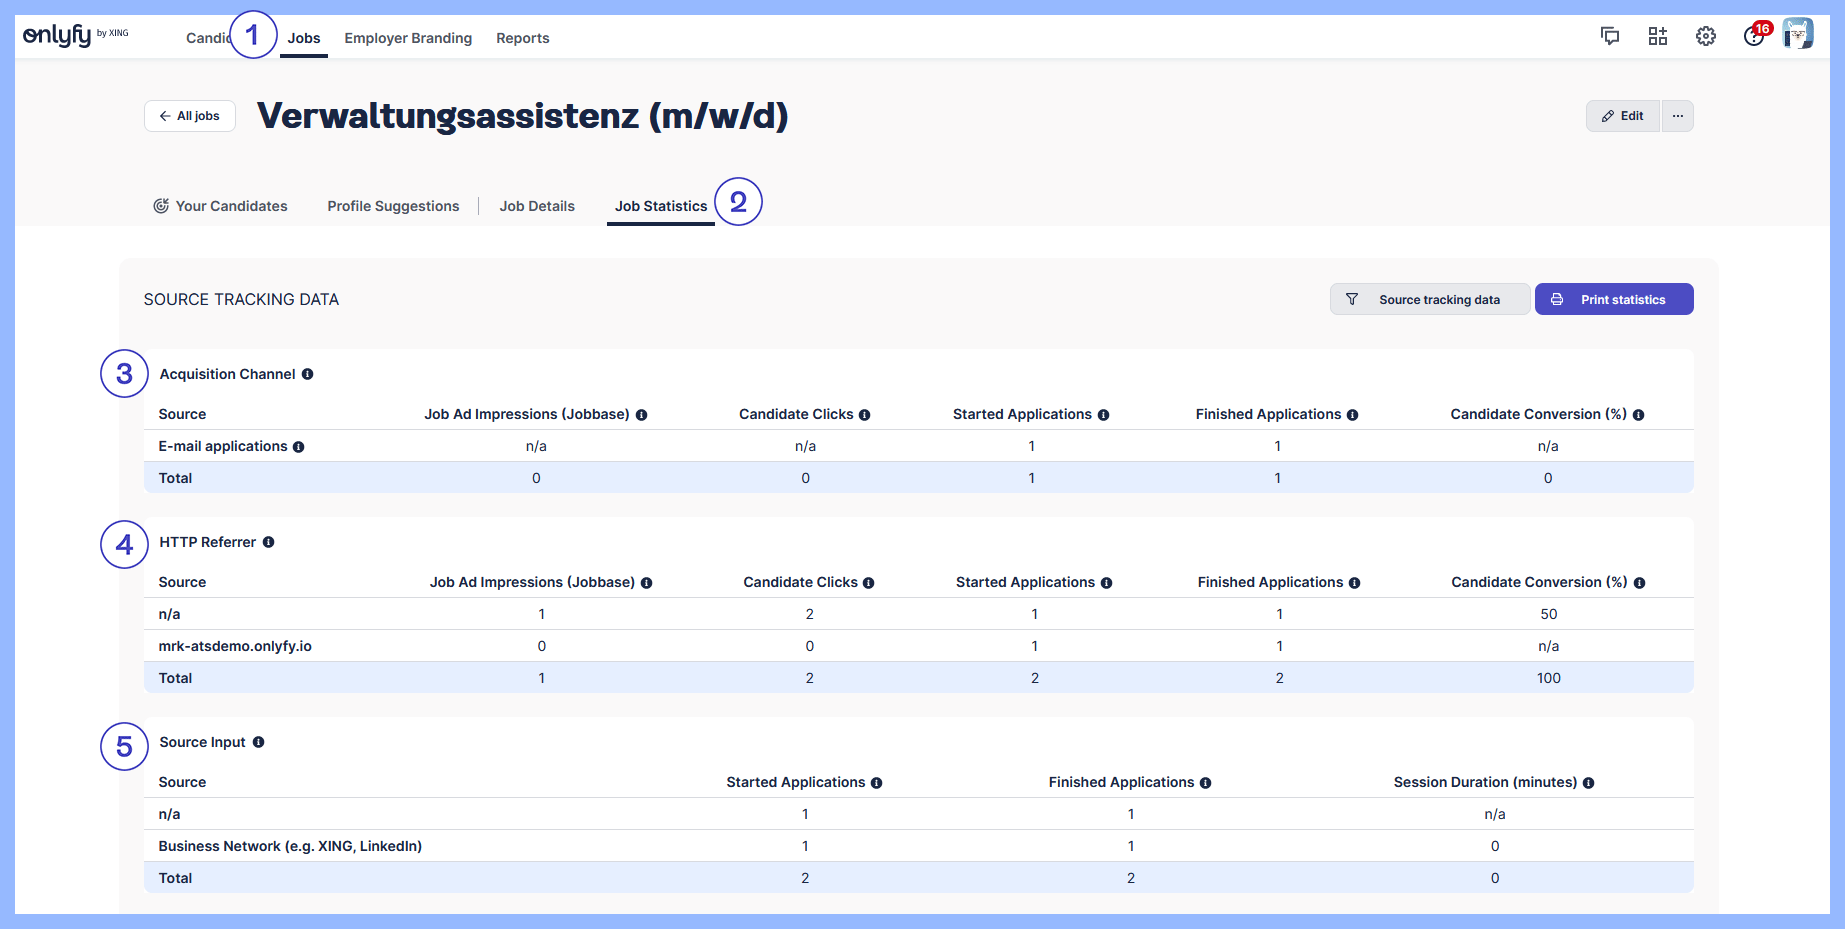Click the Edit job button
This screenshot has width=1845, height=929.
tap(1622, 116)
